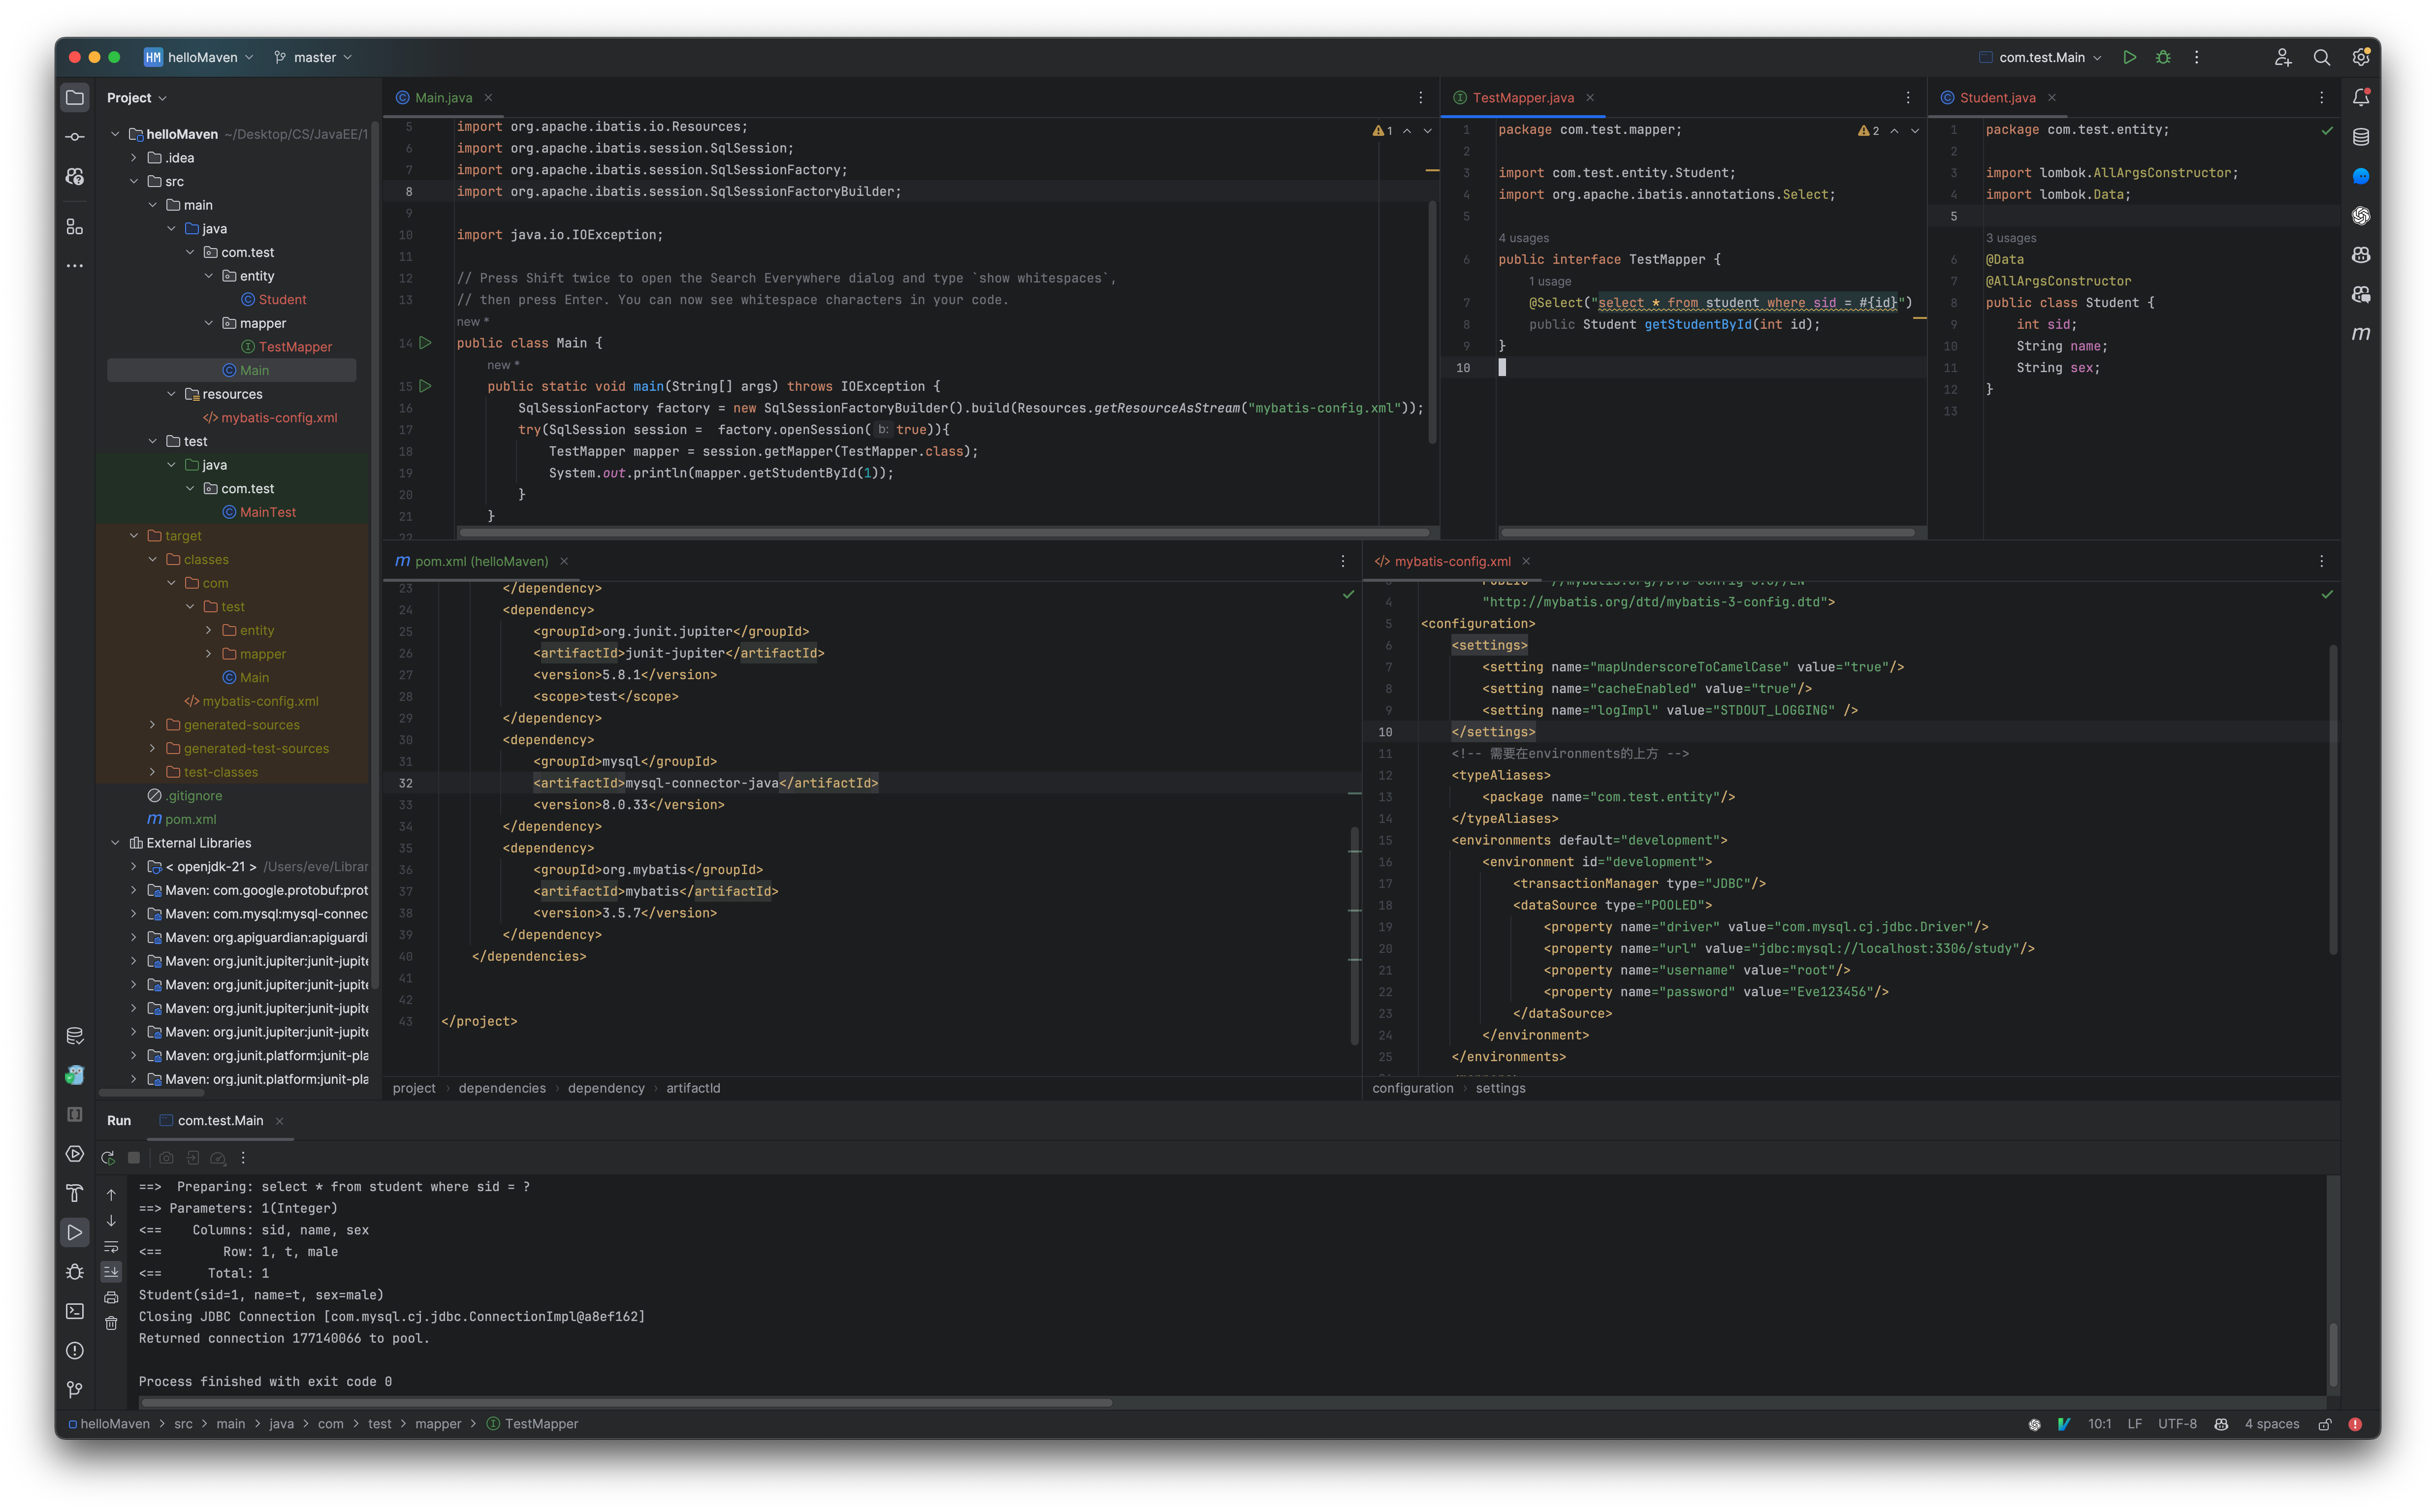The width and height of the screenshot is (2436, 1512).
Task: Open breadcrumb item mapper at the bottom
Action: tap(438, 1423)
